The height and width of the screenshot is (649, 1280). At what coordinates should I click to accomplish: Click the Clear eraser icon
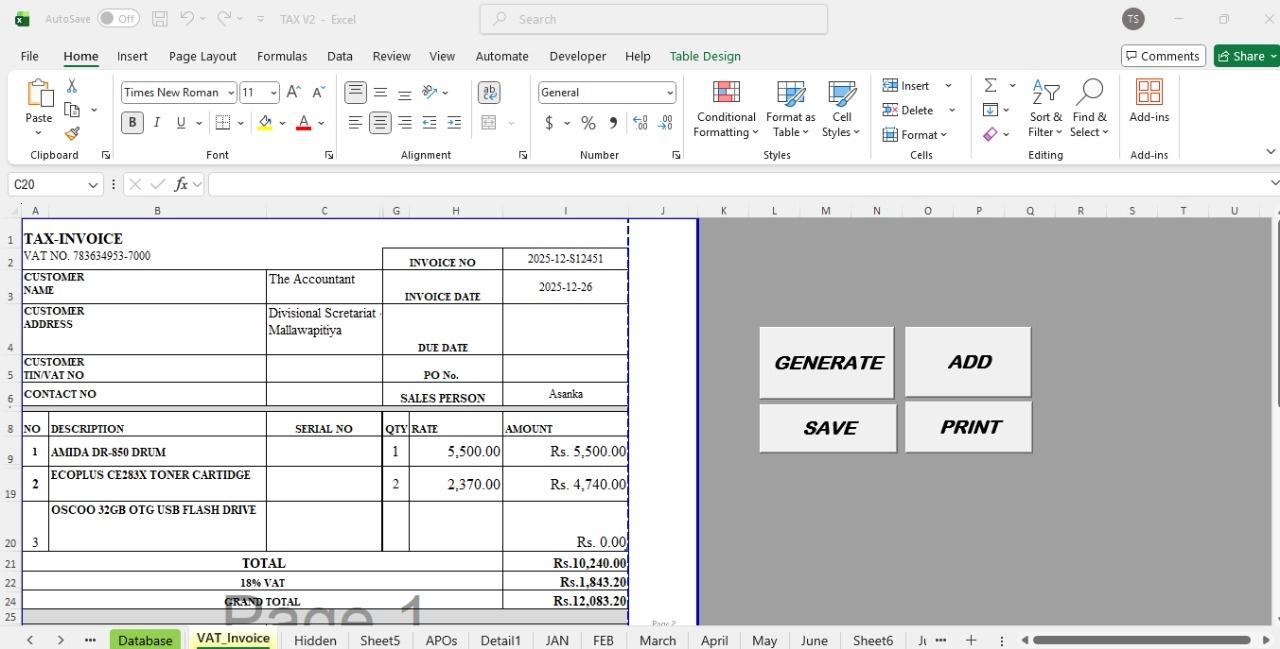coord(990,134)
